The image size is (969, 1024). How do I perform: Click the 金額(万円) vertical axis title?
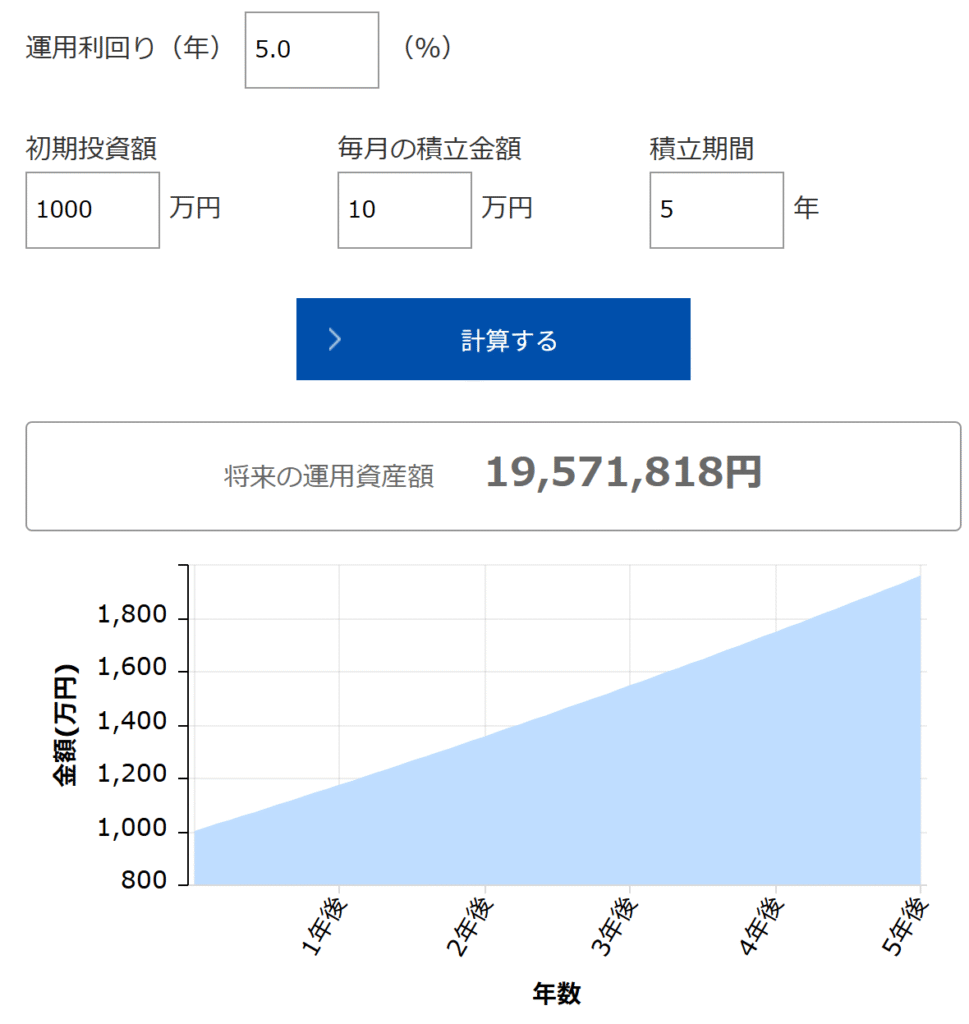coord(66,724)
